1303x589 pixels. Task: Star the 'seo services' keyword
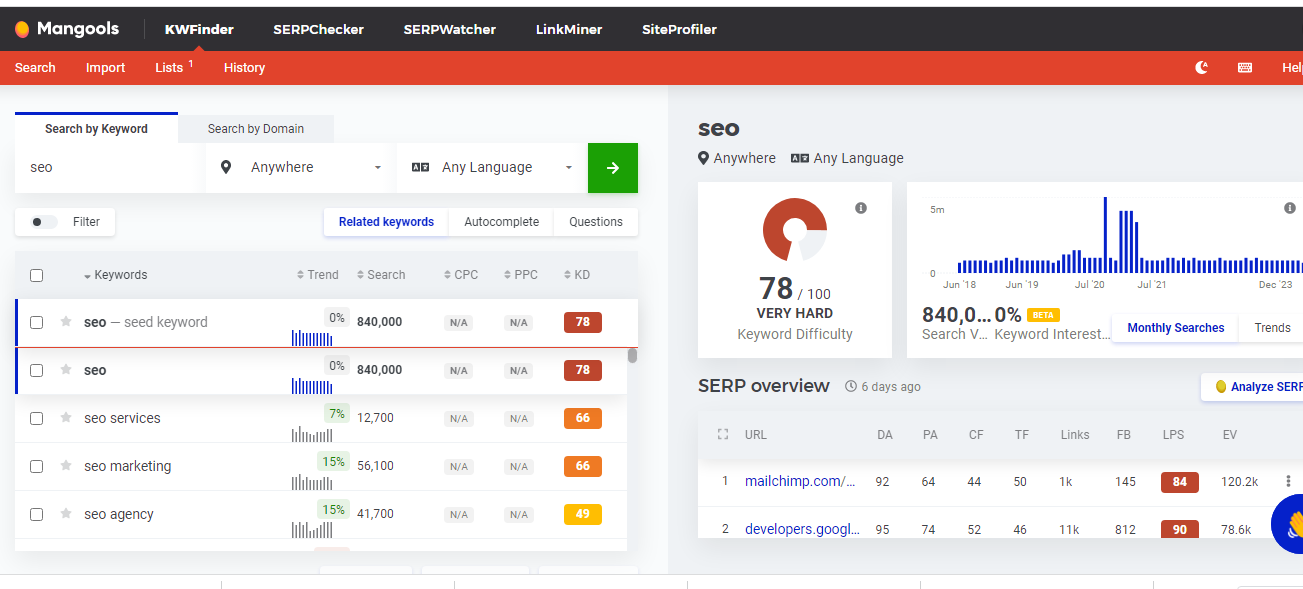tap(66, 418)
